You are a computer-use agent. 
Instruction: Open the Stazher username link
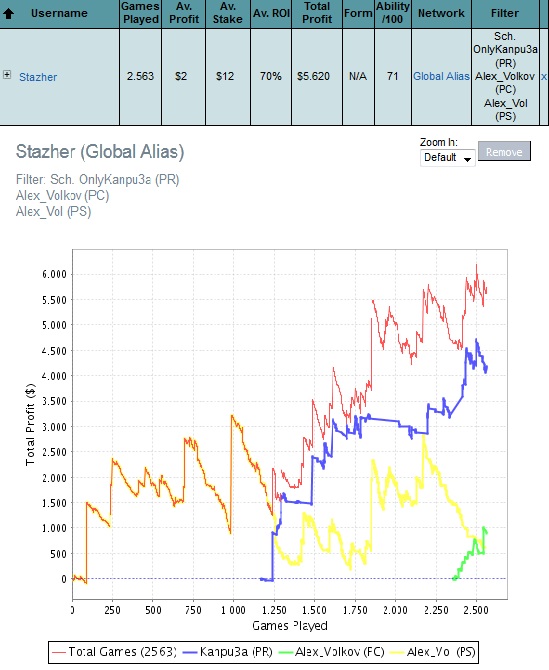tap(38, 77)
